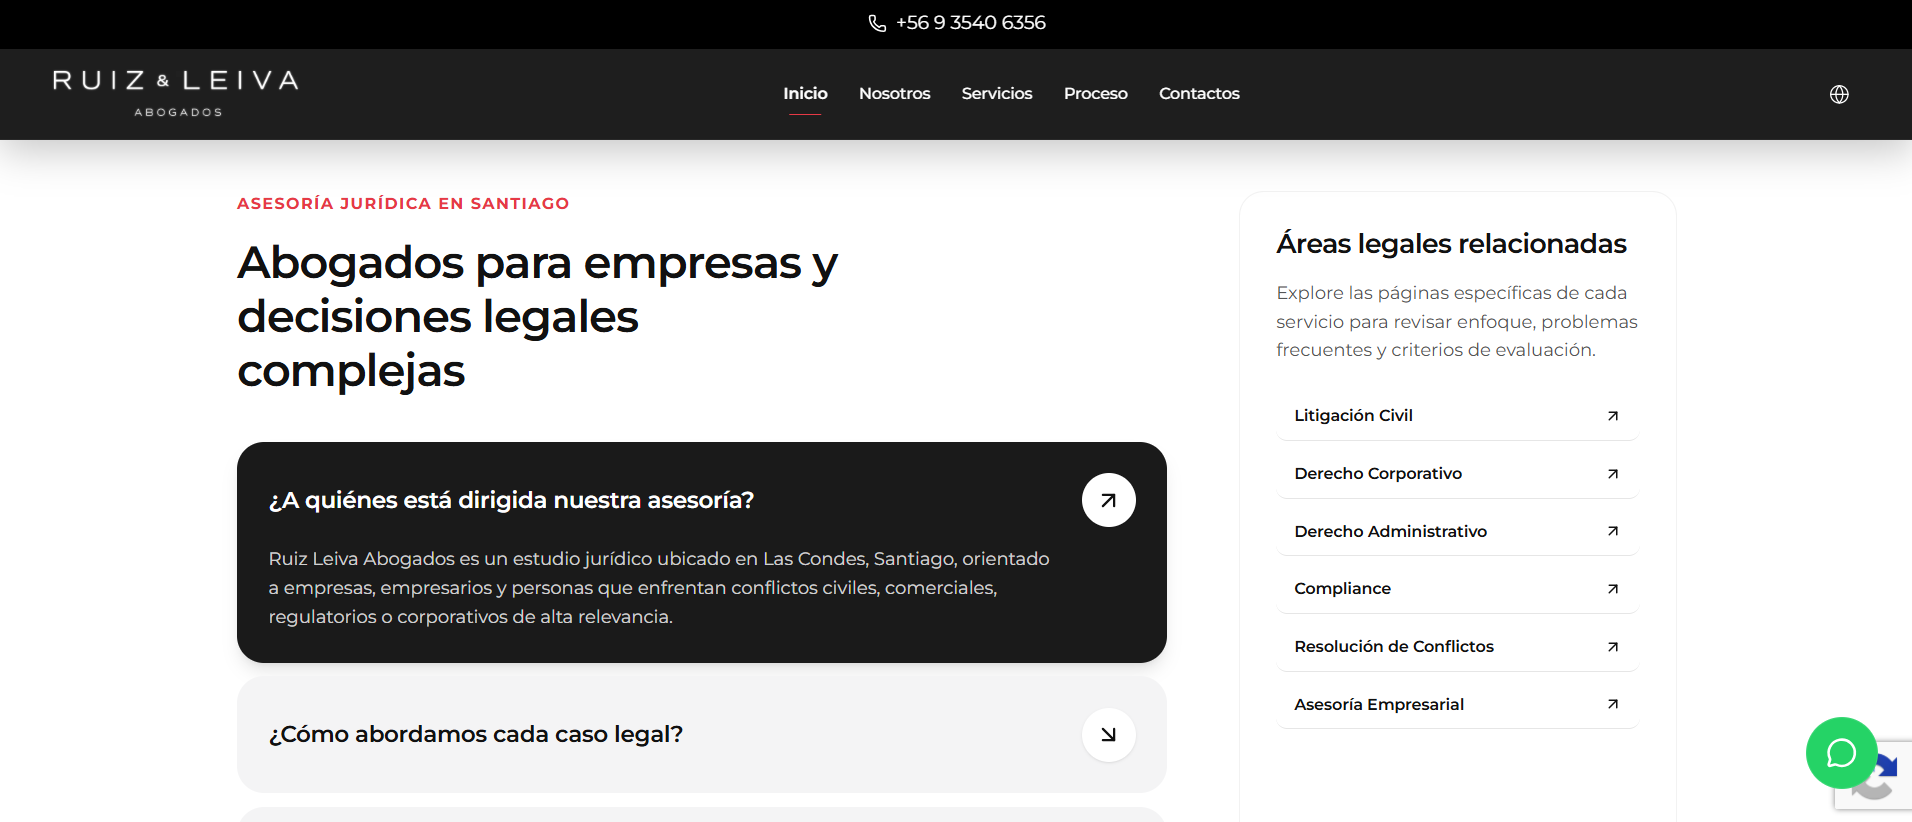Open the Derecho Administrativo link
Viewport: 1912px width, 822px height.
pyautogui.click(x=1457, y=531)
